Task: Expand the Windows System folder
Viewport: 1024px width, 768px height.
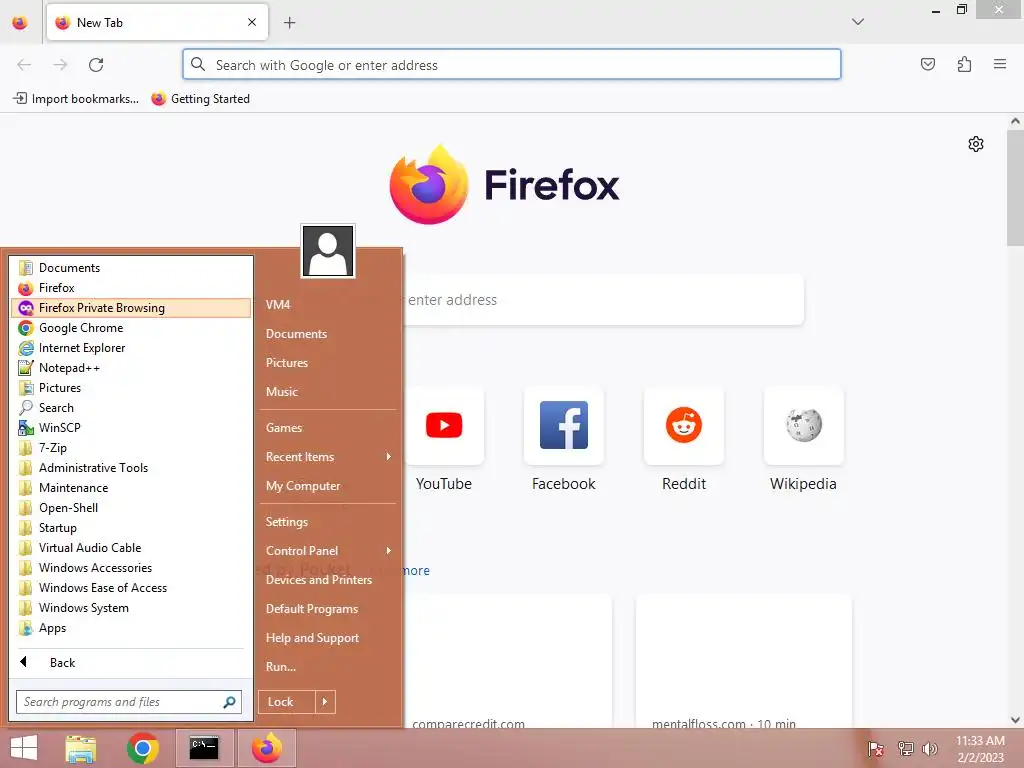Action: pos(131,608)
